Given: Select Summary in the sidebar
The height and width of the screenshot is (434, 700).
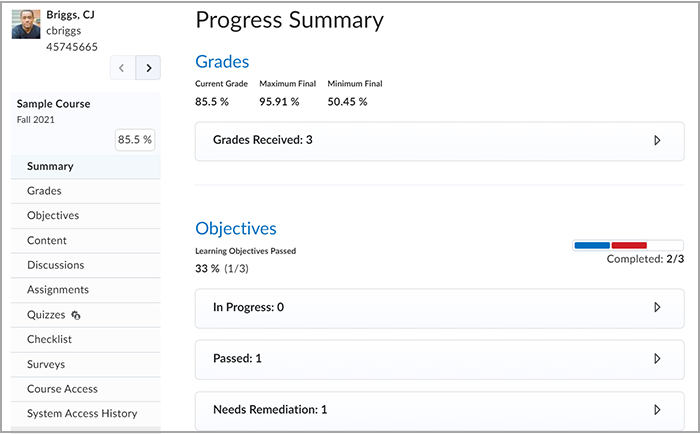Looking at the screenshot, I should (86, 167).
